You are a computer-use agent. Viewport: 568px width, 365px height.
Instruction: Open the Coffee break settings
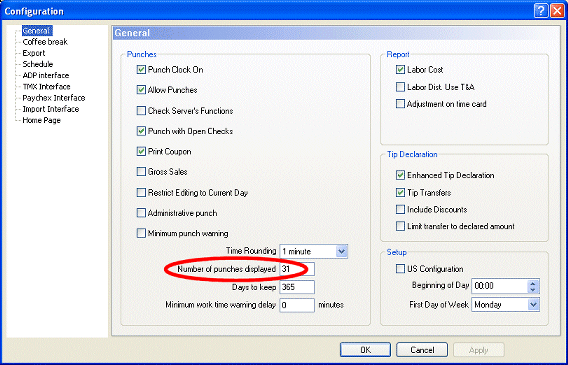pyautogui.click(x=45, y=42)
